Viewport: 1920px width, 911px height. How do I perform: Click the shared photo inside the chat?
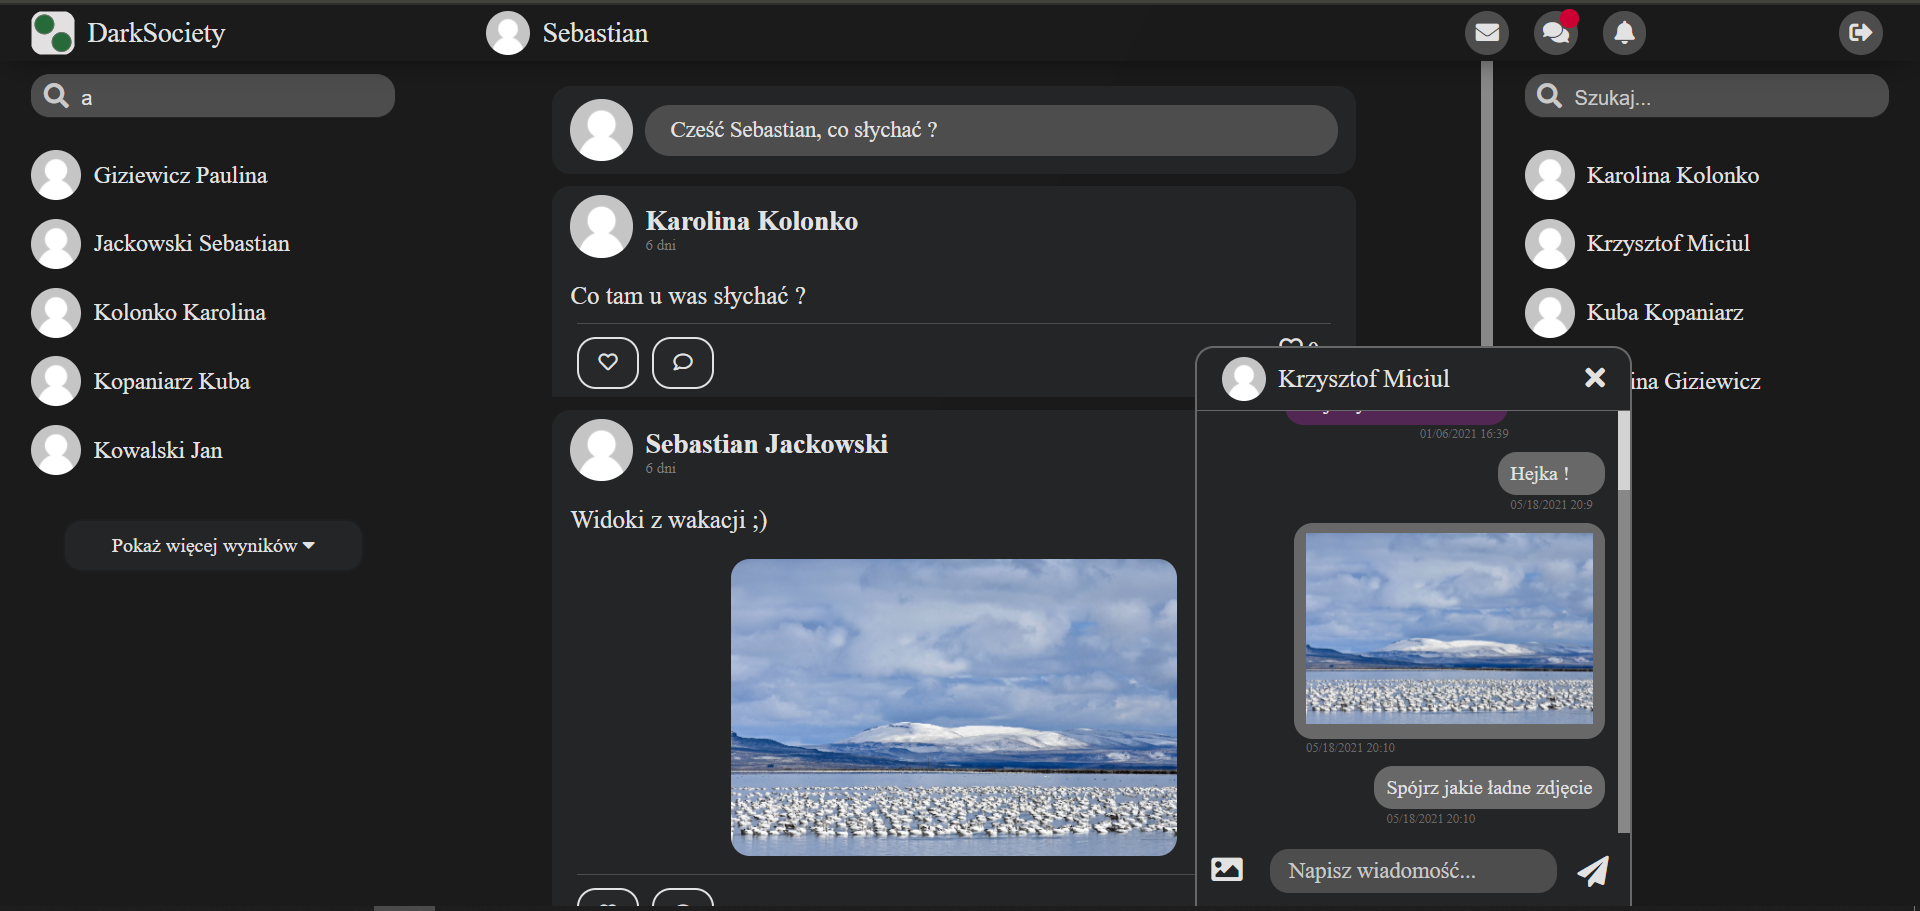tap(1449, 630)
